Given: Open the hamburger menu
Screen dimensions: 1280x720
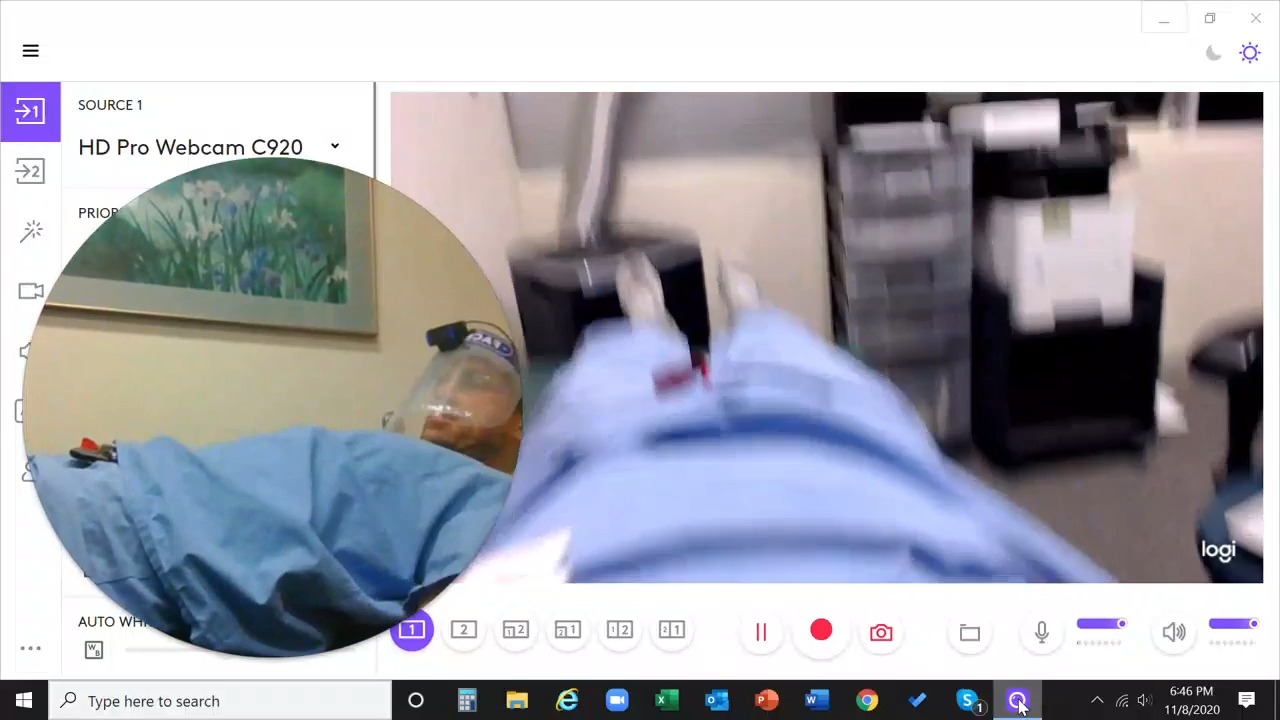Looking at the screenshot, I should [30, 50].
